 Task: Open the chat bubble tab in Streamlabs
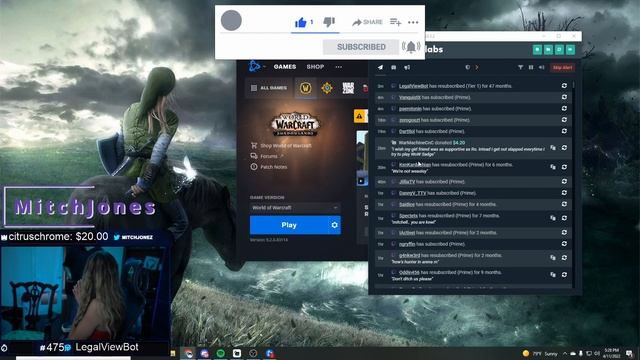(x=393, y=67)
